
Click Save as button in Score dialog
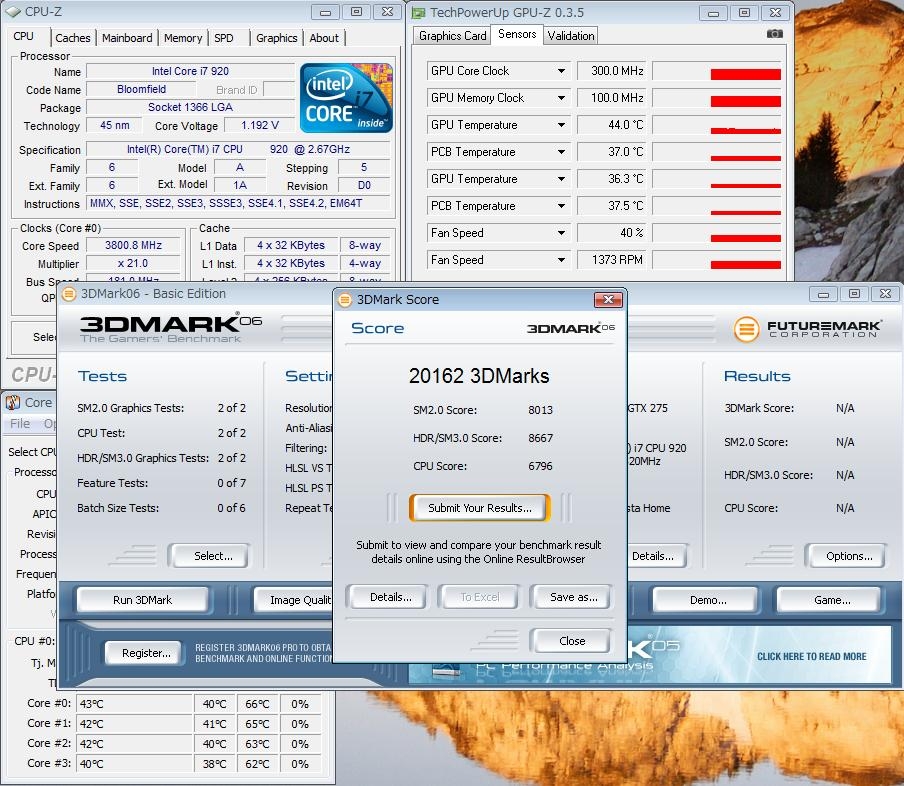click(x=573, y=597)
